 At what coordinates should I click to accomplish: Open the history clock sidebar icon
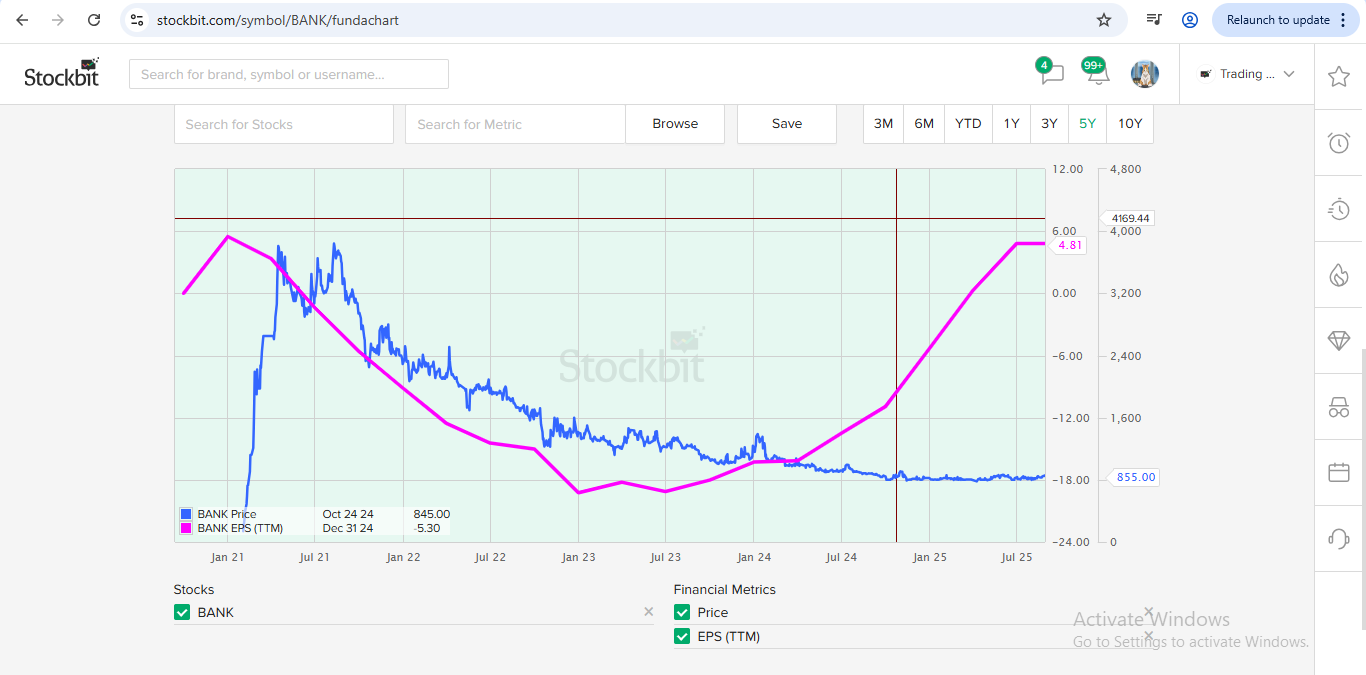(x=1339, y=209)
